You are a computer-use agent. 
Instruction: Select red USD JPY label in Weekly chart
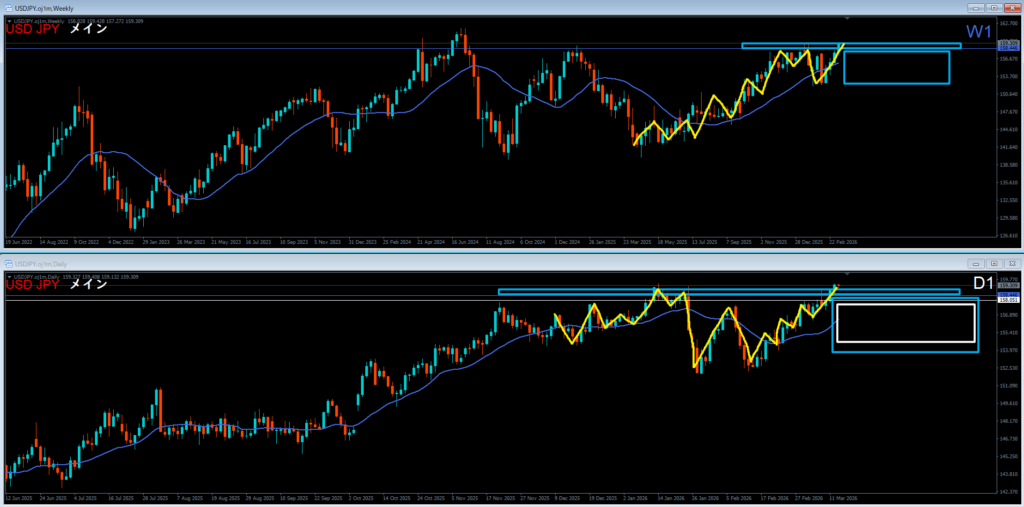coord(33,29)
